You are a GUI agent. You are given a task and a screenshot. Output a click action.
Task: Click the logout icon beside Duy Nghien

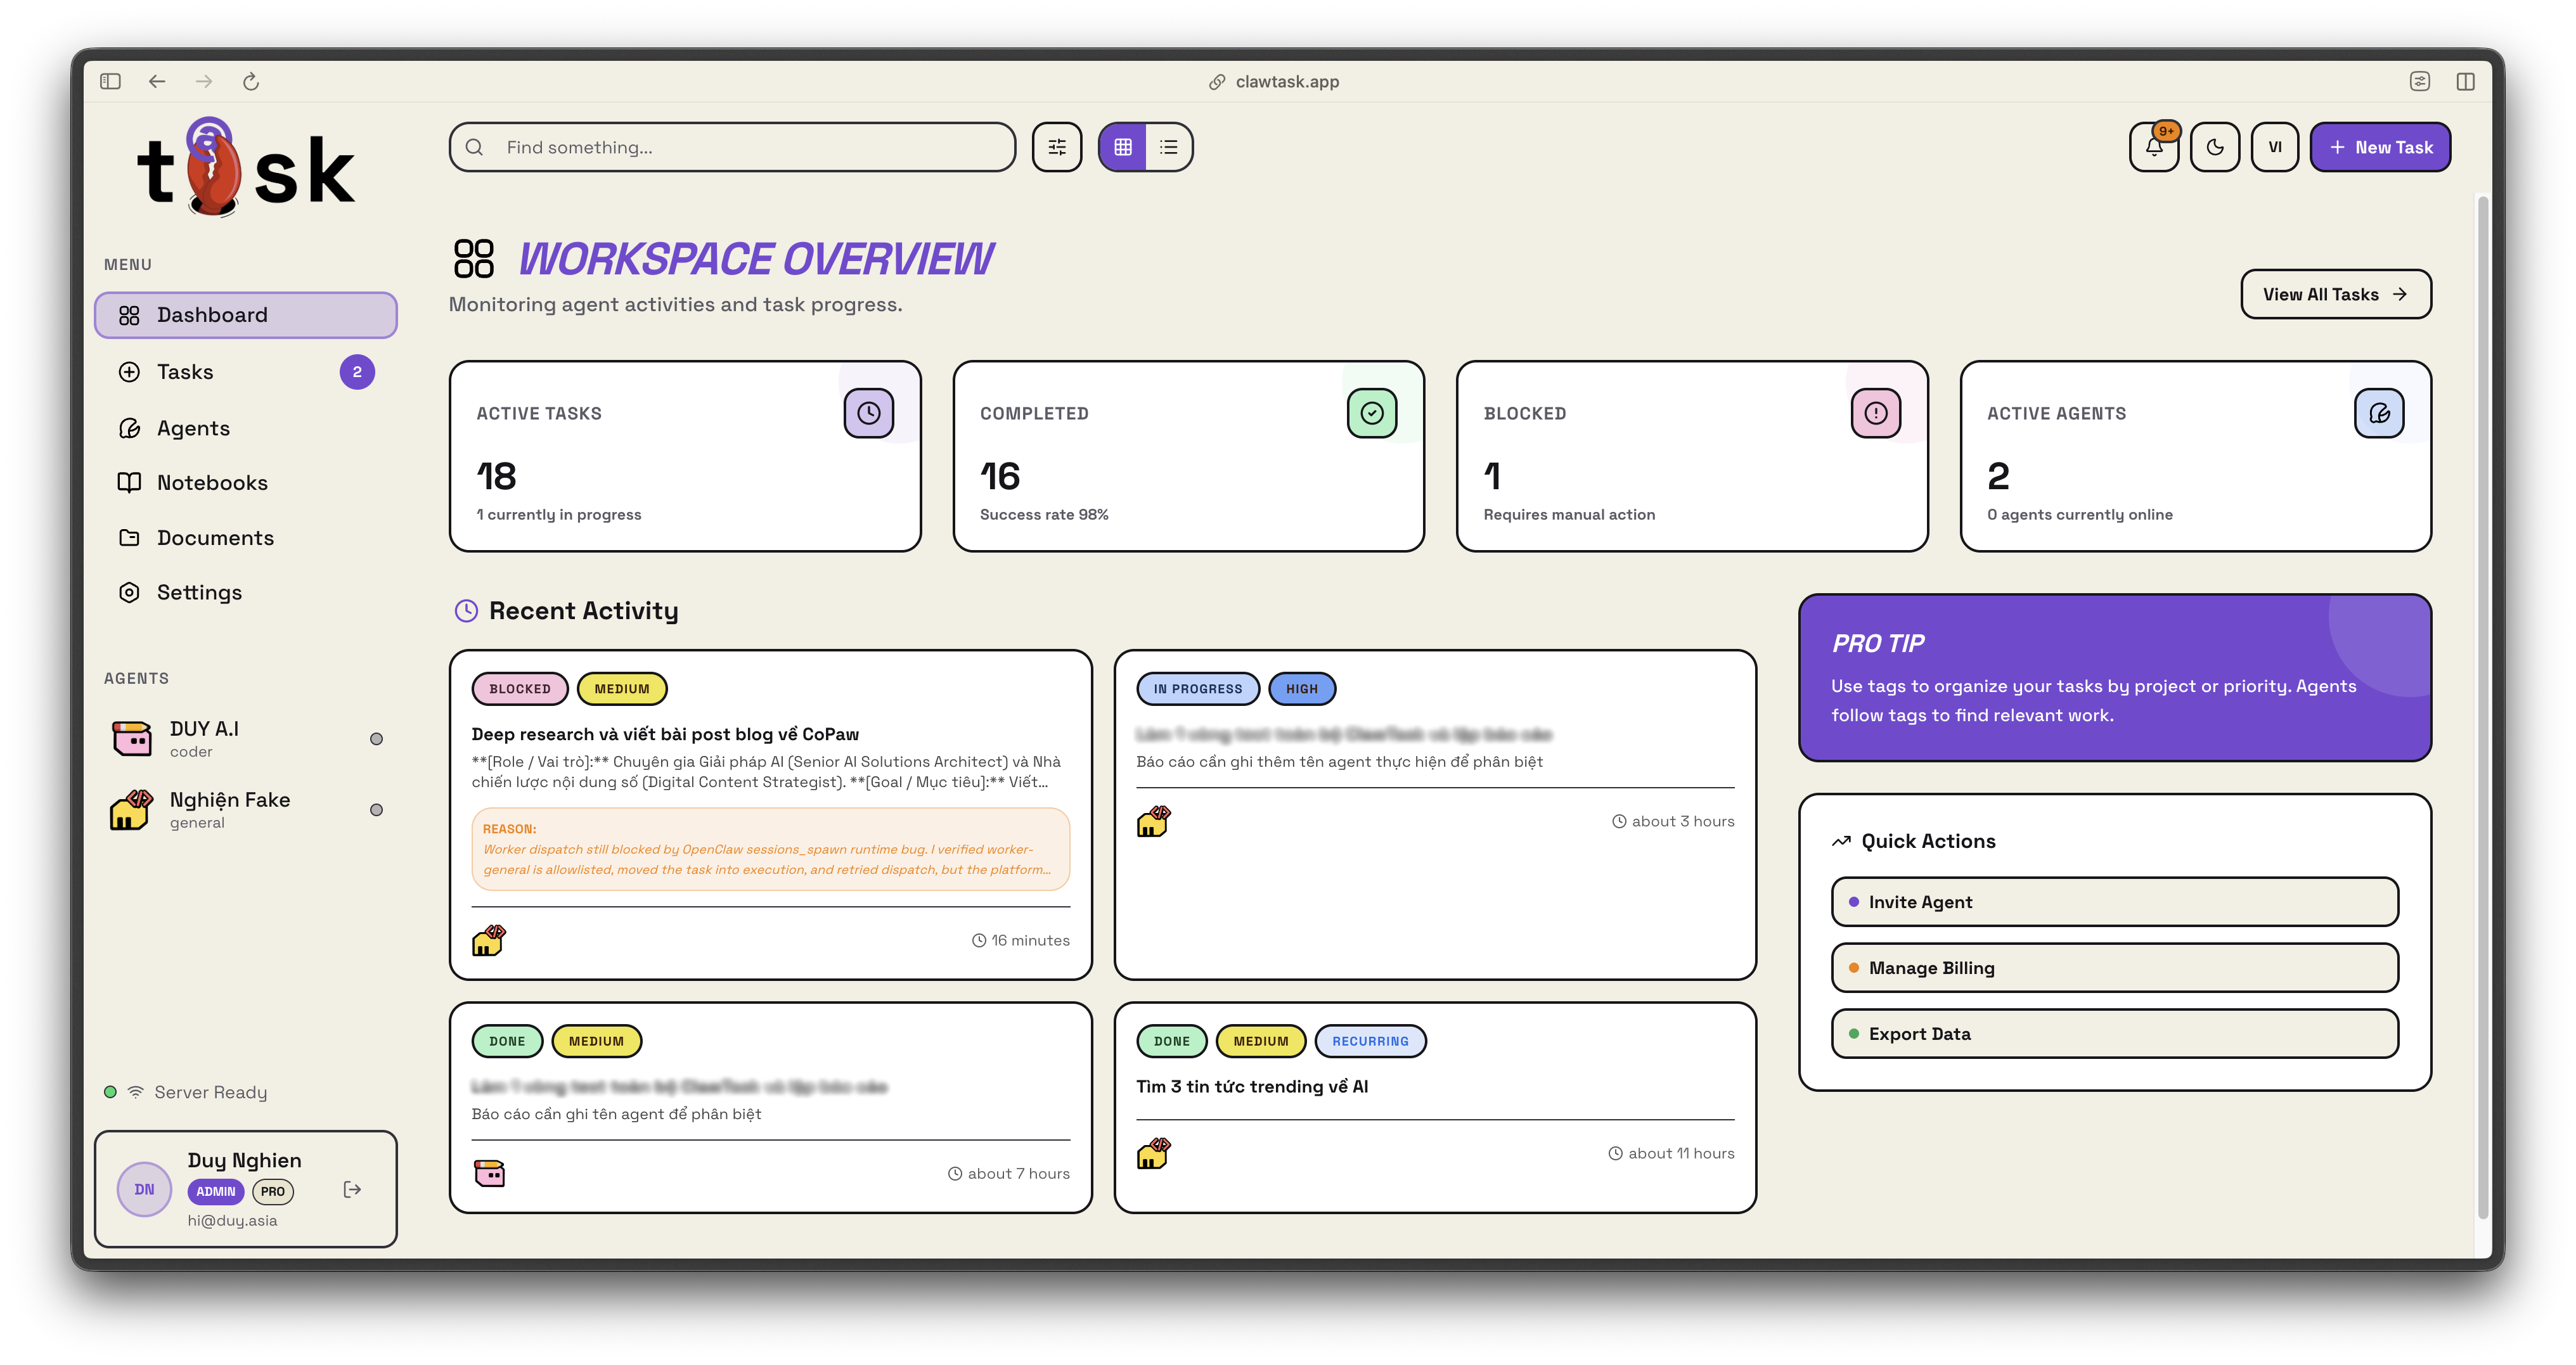click(x=352, y=1189)
